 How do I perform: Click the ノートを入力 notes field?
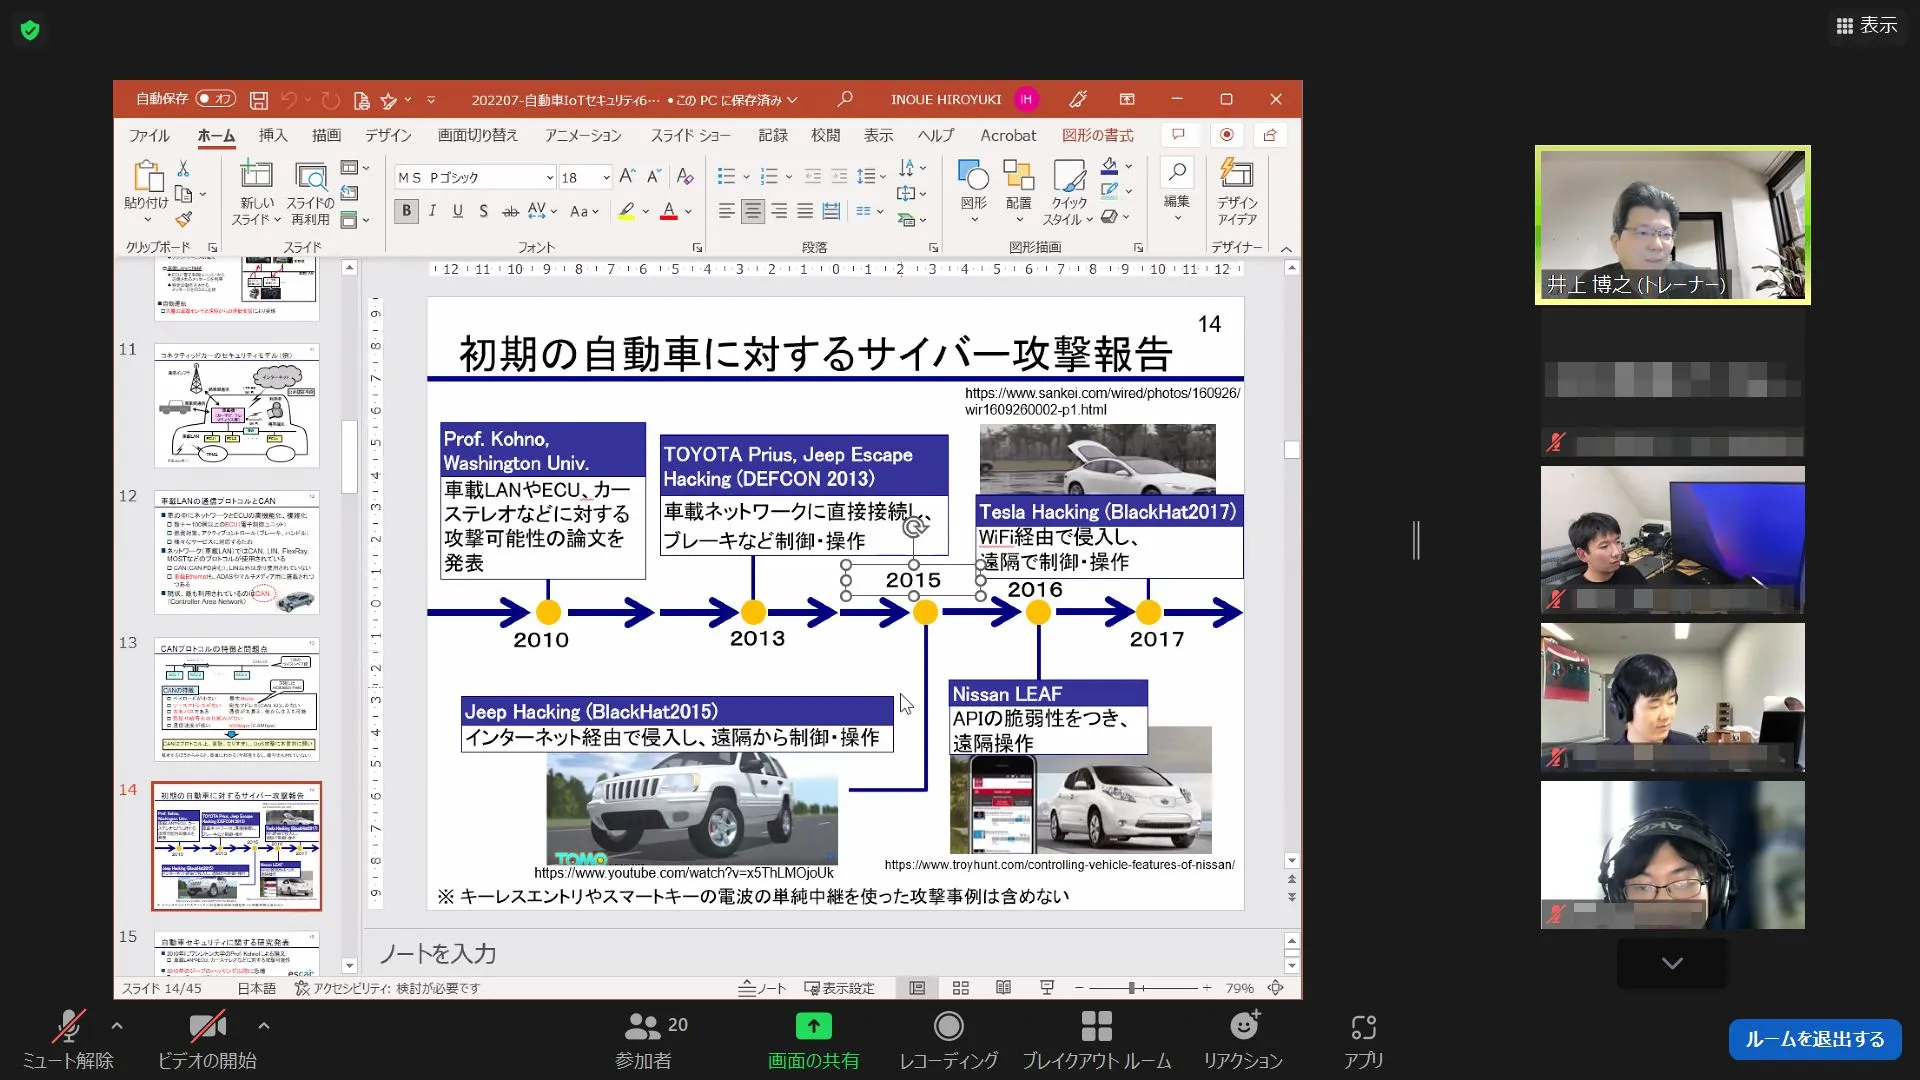[x=824, y=954]
